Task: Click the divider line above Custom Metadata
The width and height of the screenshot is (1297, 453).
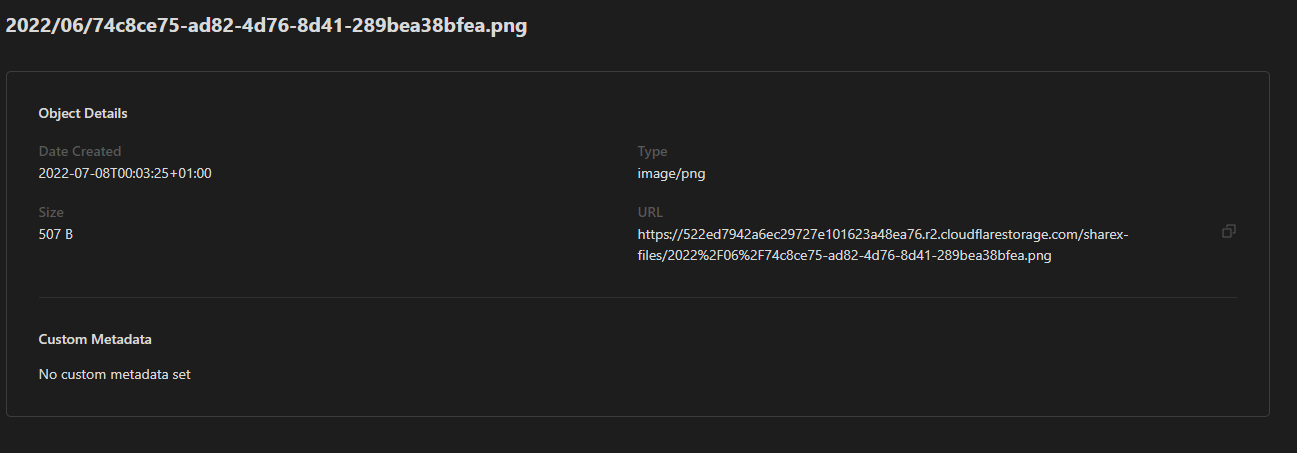Action: click(637, 297)
